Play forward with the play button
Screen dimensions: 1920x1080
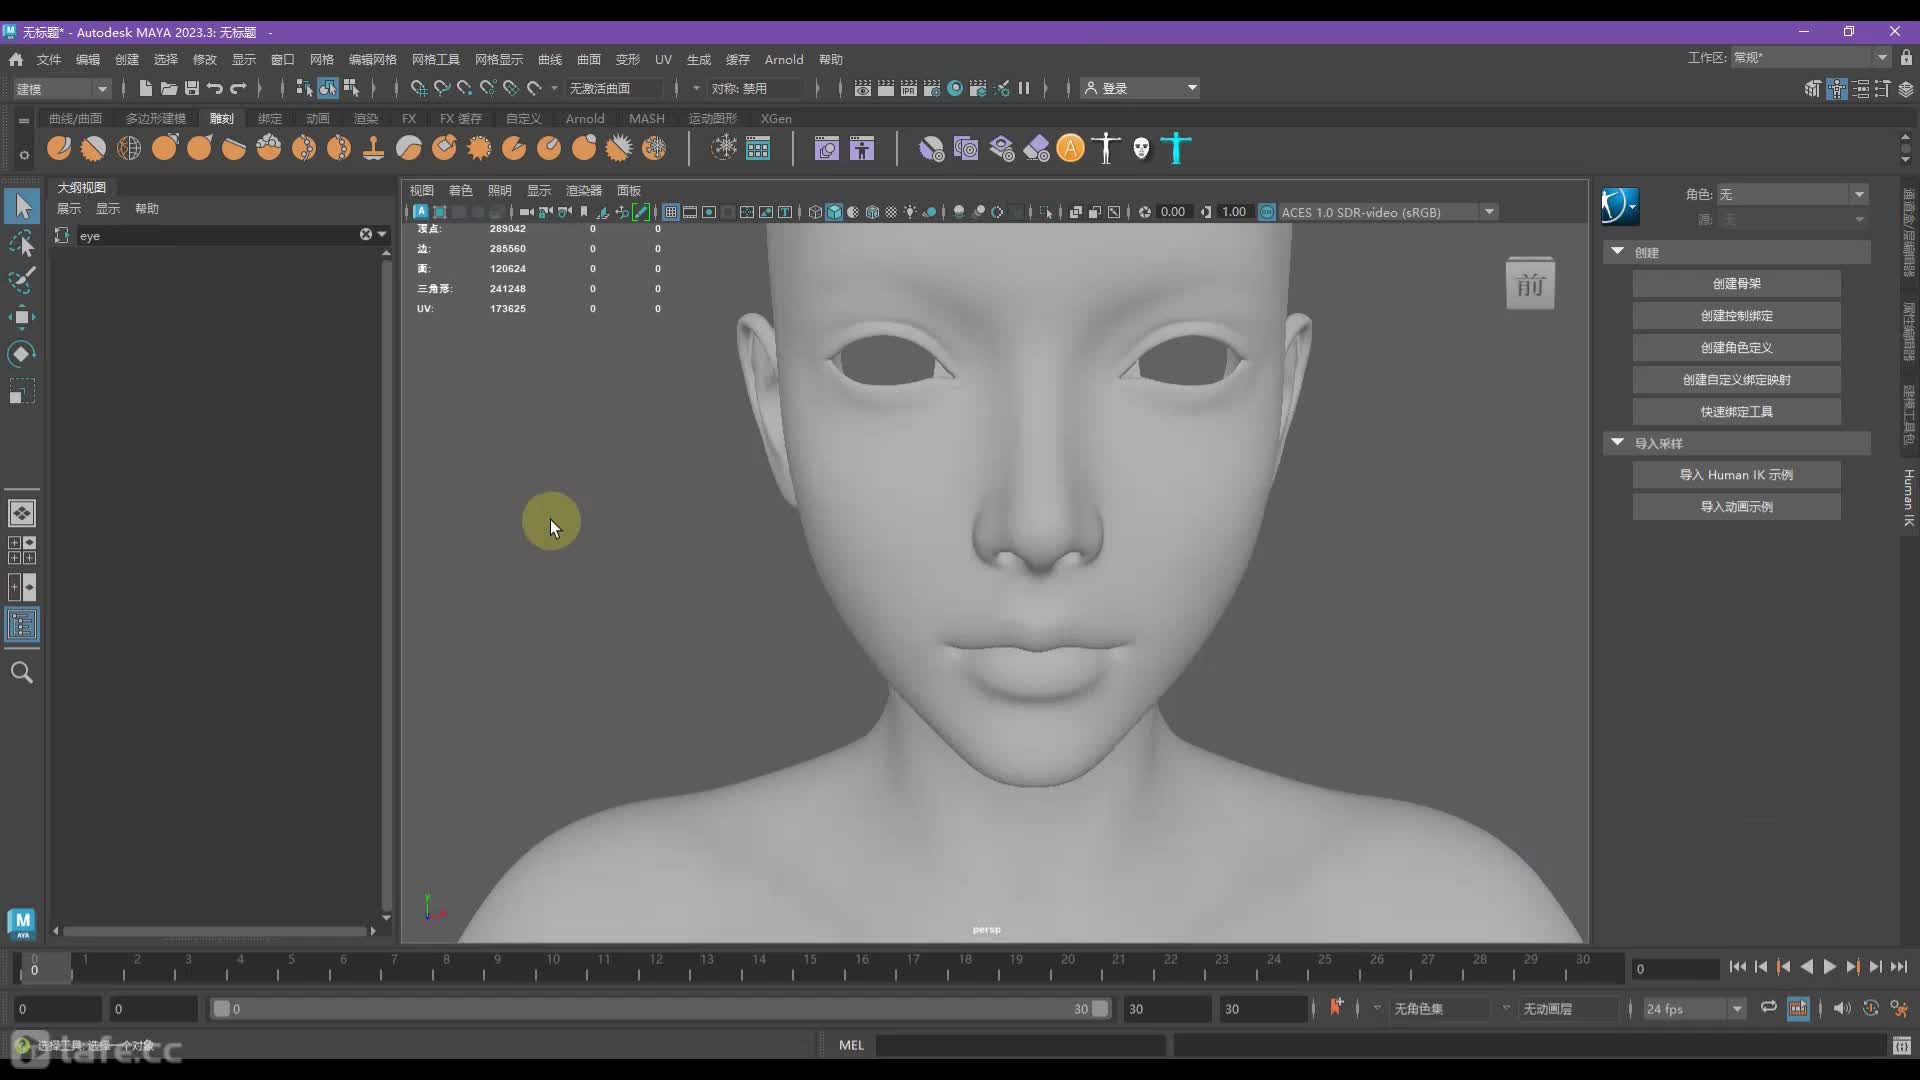[1829, 967]
